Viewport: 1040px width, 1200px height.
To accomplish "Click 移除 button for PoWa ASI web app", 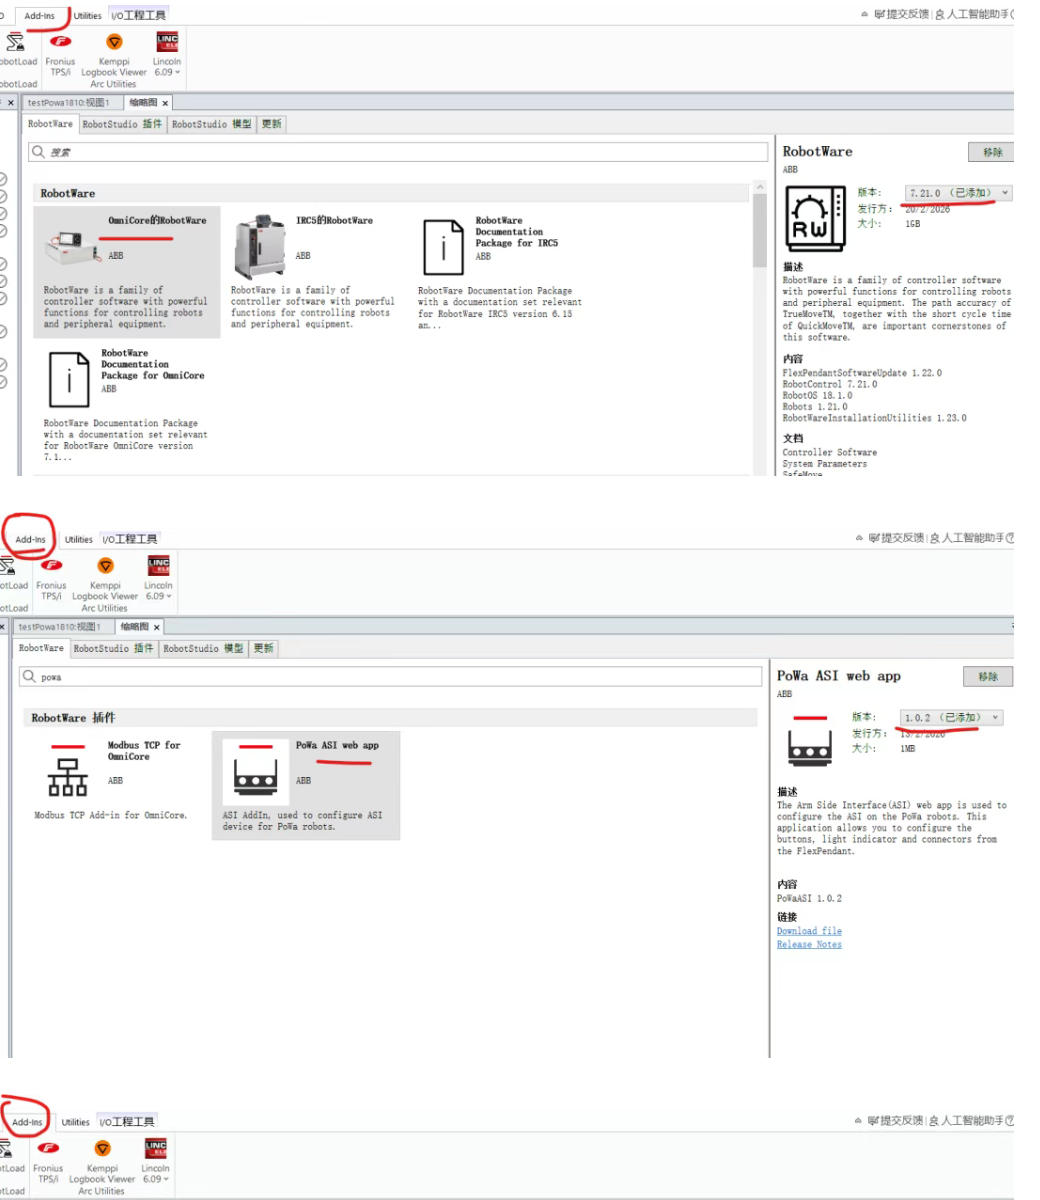I will [988, 677].
